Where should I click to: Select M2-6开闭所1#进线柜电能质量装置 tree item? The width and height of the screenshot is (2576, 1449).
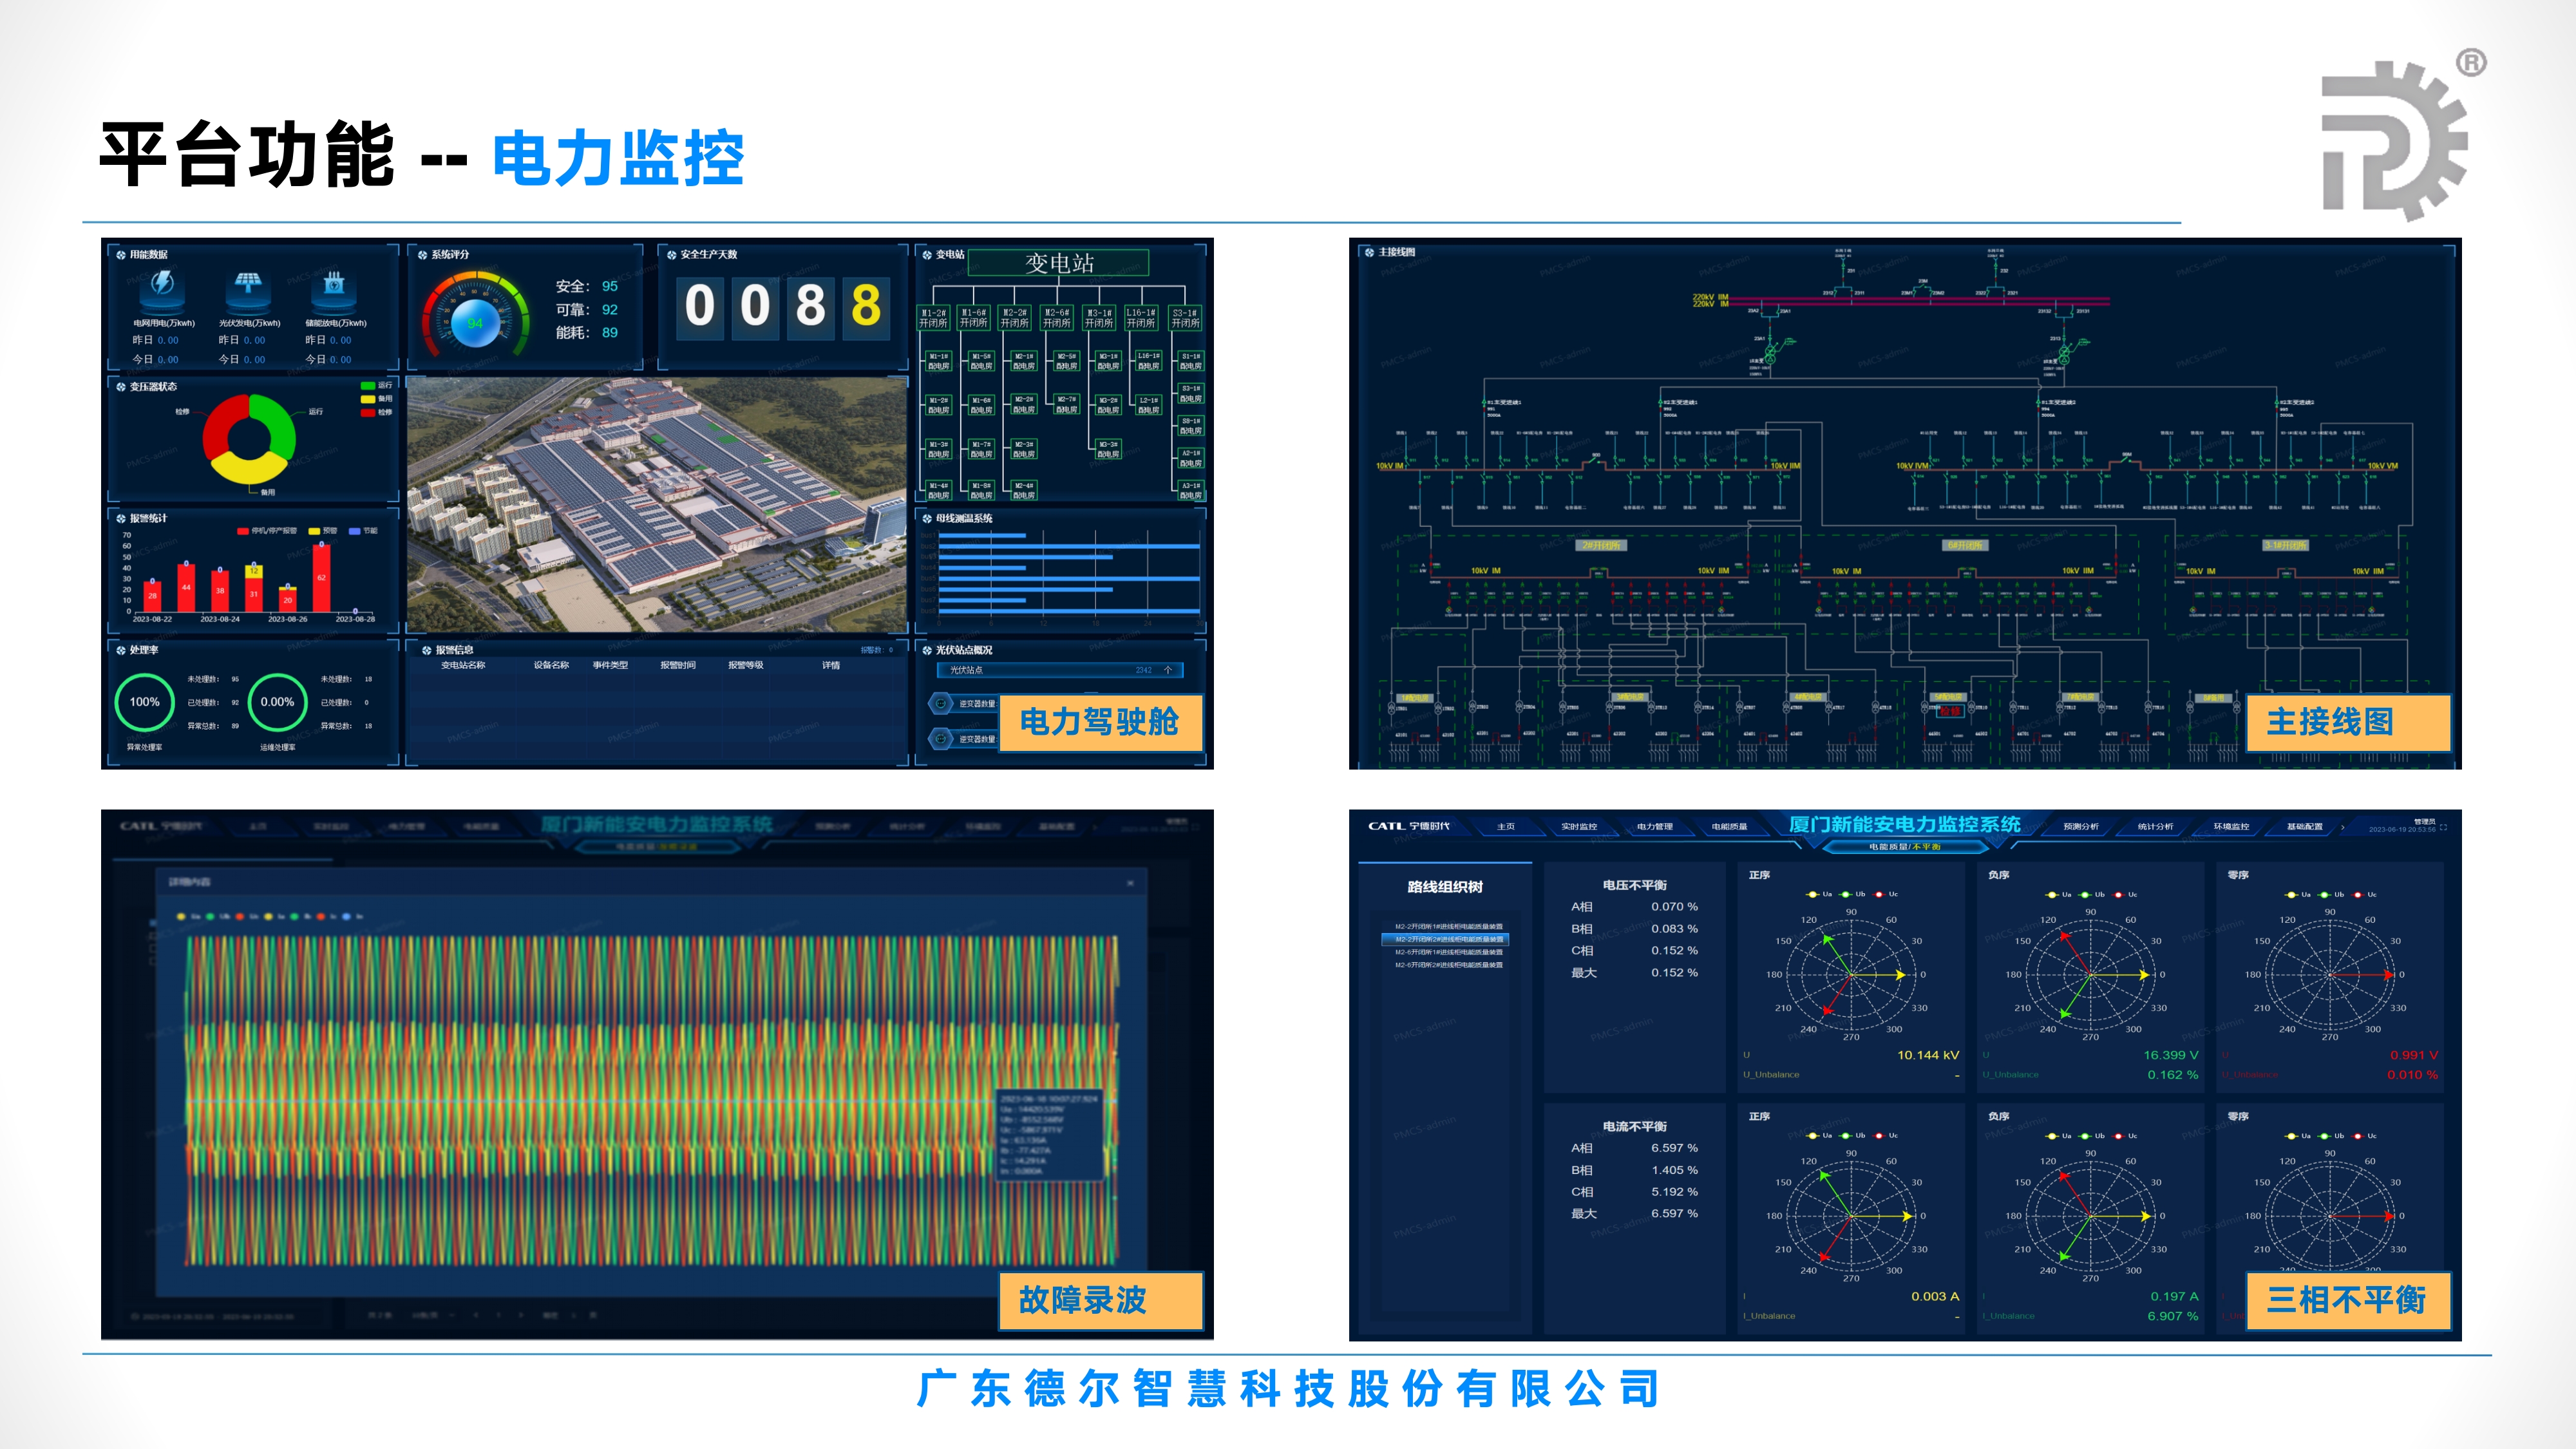(x=1449, y=952)
